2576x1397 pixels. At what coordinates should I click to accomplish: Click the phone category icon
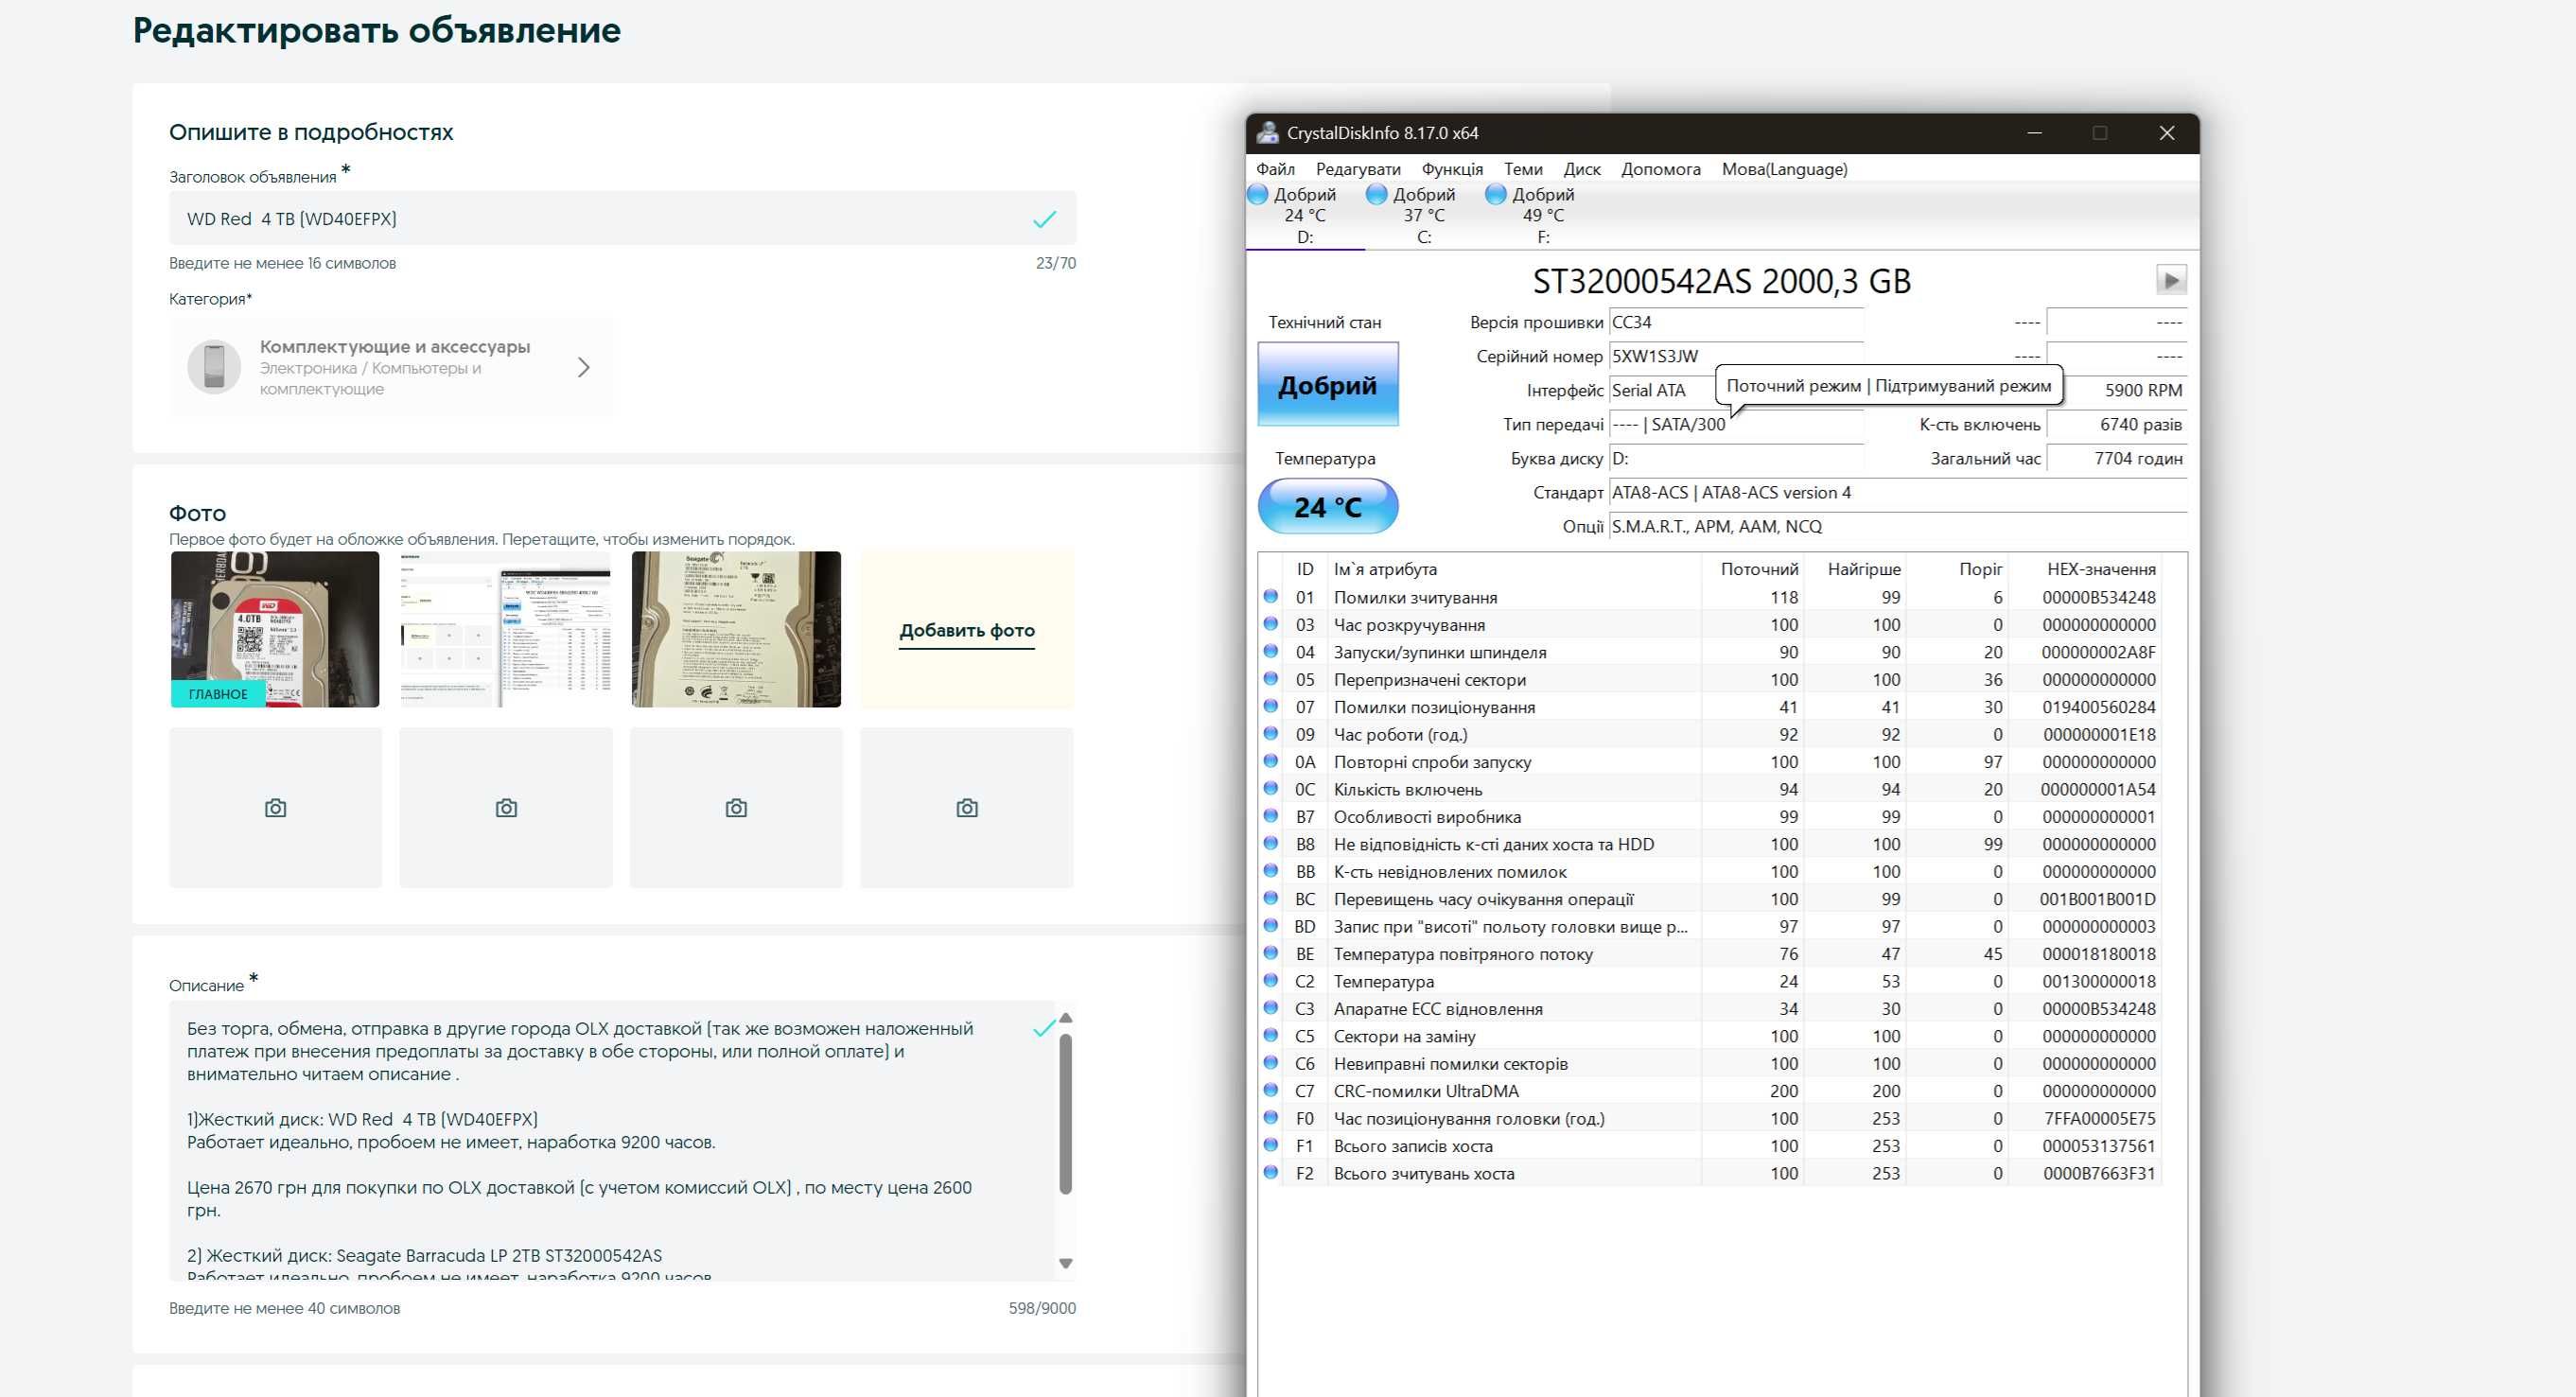(x=214, y=367)
